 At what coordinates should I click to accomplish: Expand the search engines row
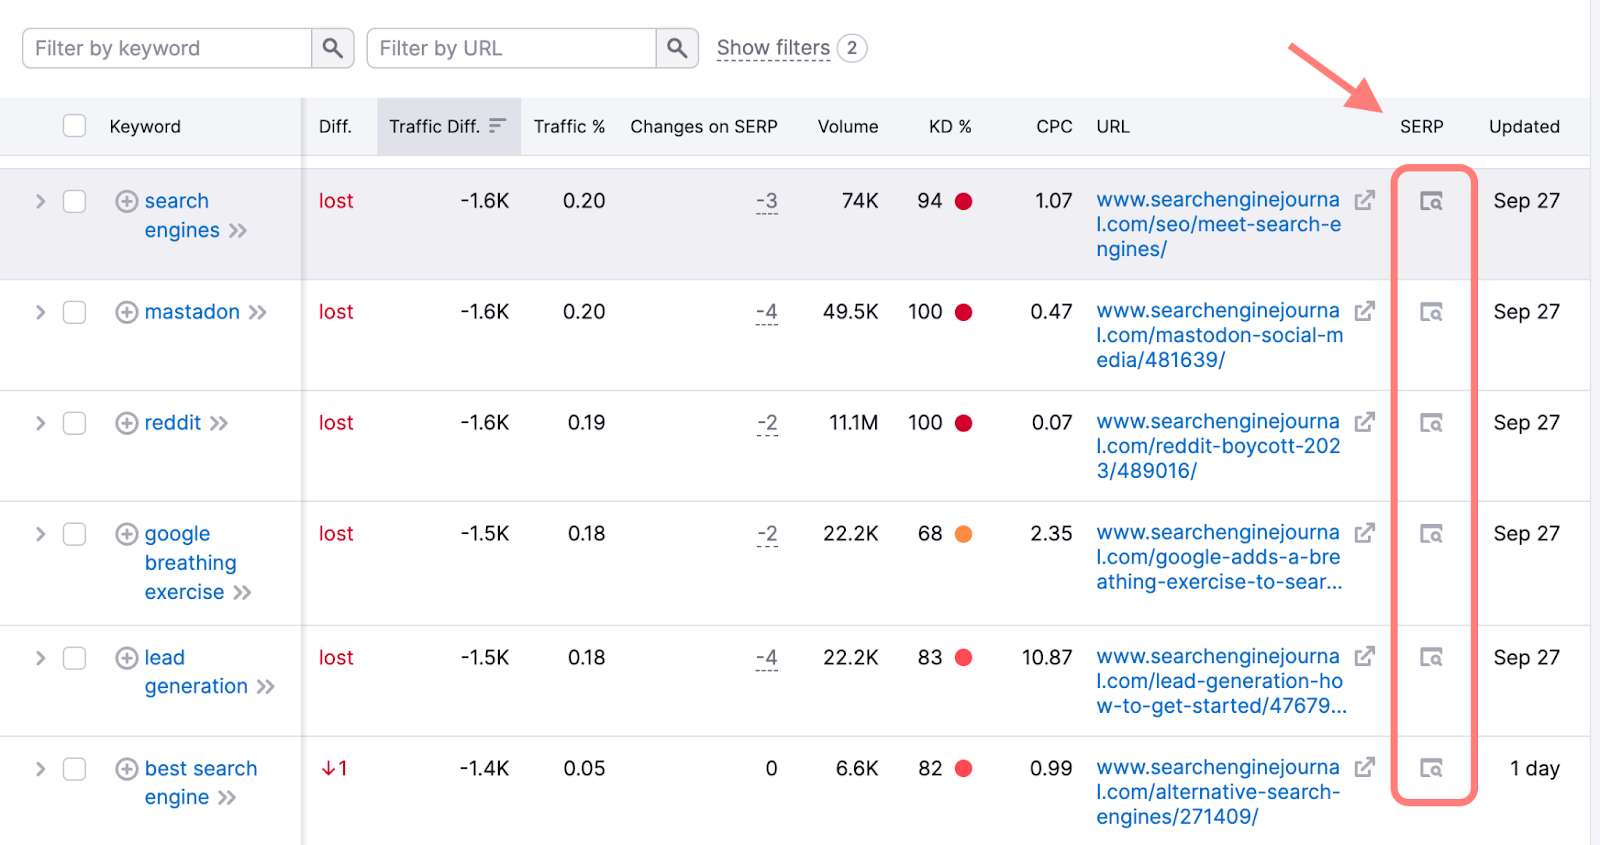click(x=40, y=201)
